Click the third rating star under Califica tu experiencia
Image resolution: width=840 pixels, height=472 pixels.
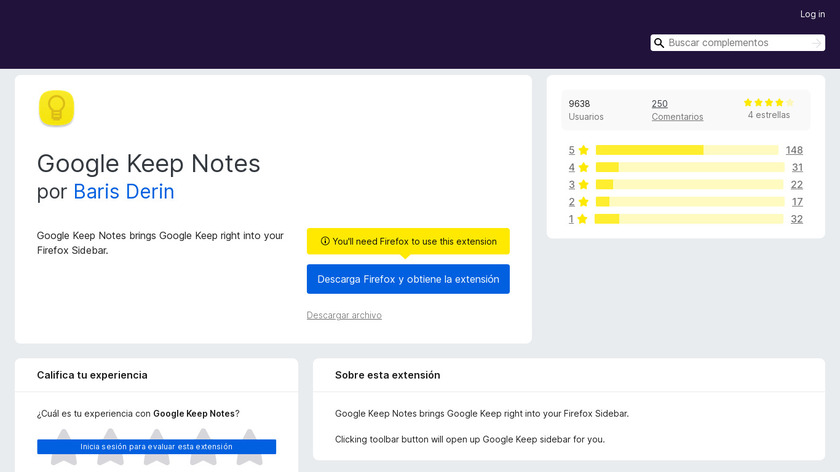[x=156, y=446]
